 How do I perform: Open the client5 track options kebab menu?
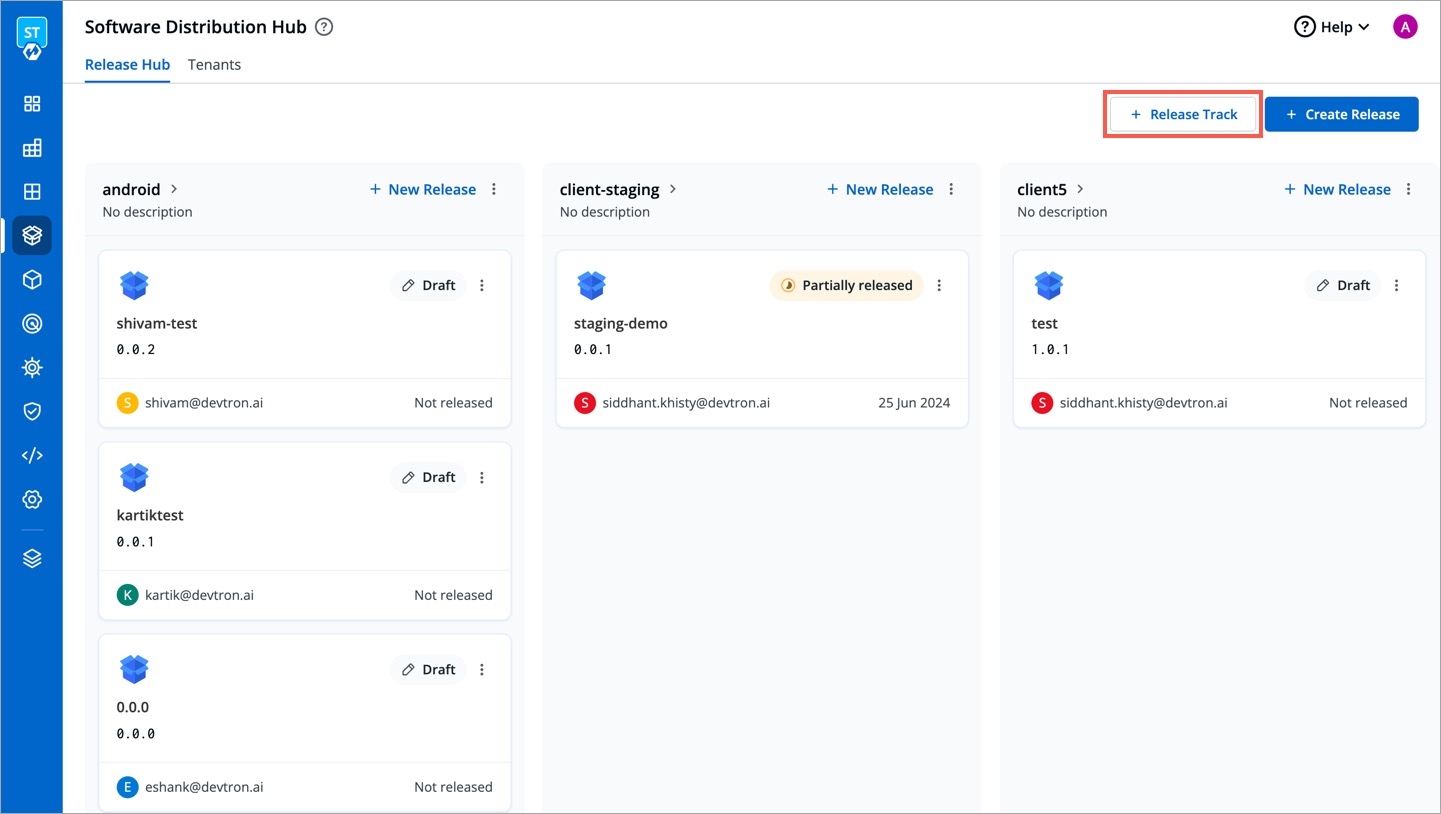[x=1409, y=190]
